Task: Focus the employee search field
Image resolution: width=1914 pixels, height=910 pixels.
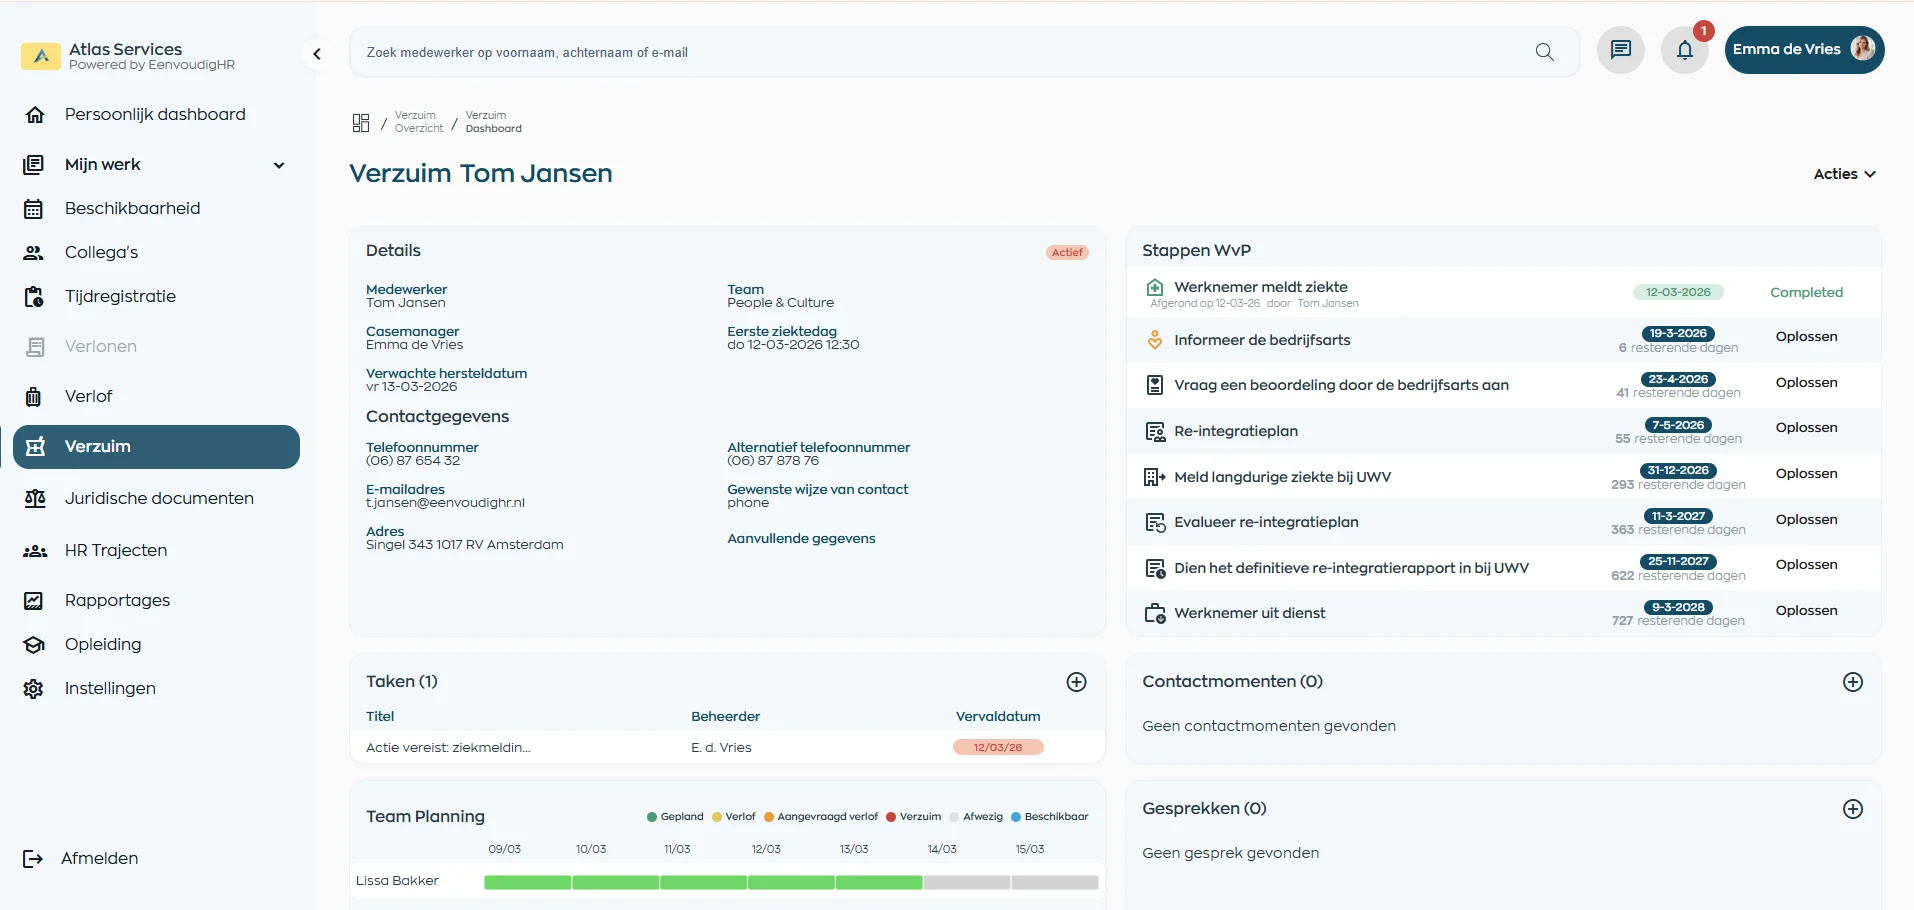Action: [x=940, y=52]
